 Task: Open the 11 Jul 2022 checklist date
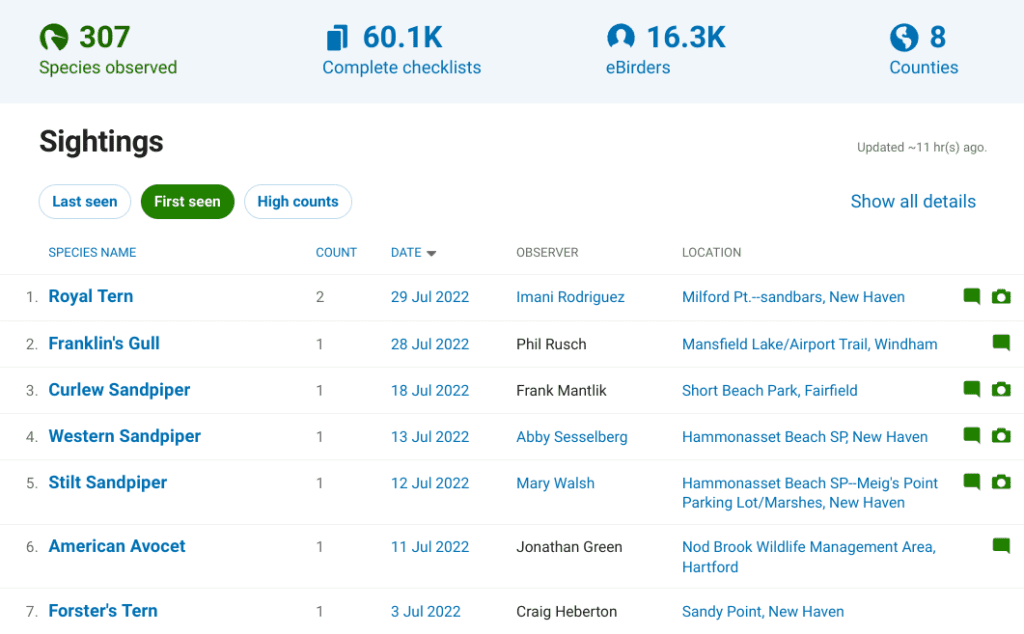[430, 547]
